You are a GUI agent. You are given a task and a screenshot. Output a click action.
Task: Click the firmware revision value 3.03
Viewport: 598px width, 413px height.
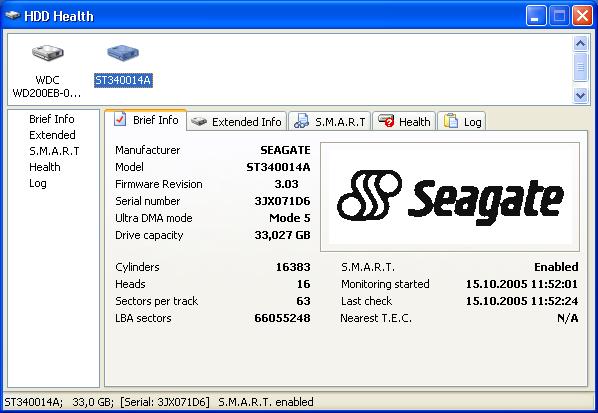[x=286, y=184]
